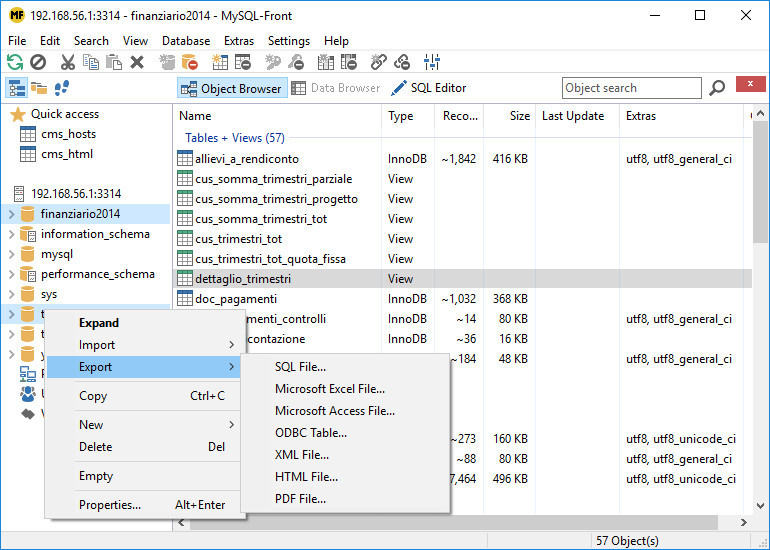Switch to the Object Browser tab
770x550 pixels.
click(x=232, y=88)
